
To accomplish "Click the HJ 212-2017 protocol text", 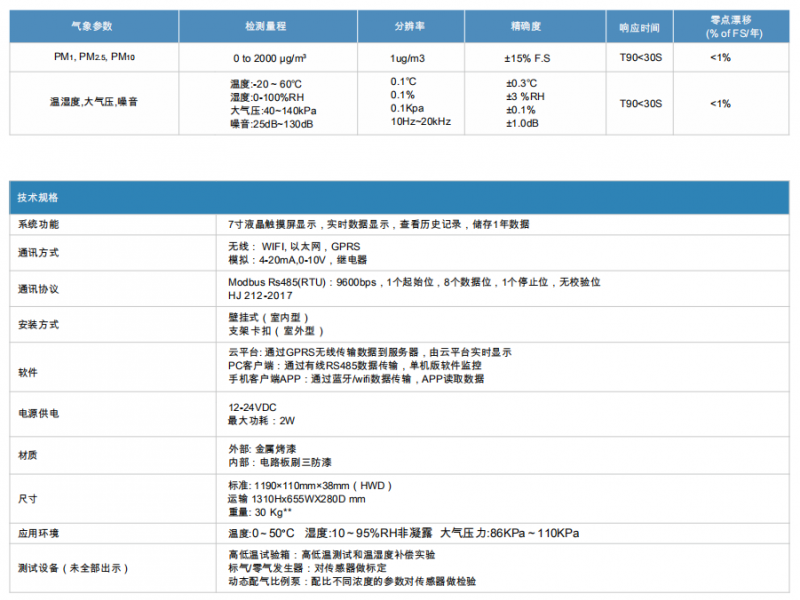I will [x=260, y=295].
